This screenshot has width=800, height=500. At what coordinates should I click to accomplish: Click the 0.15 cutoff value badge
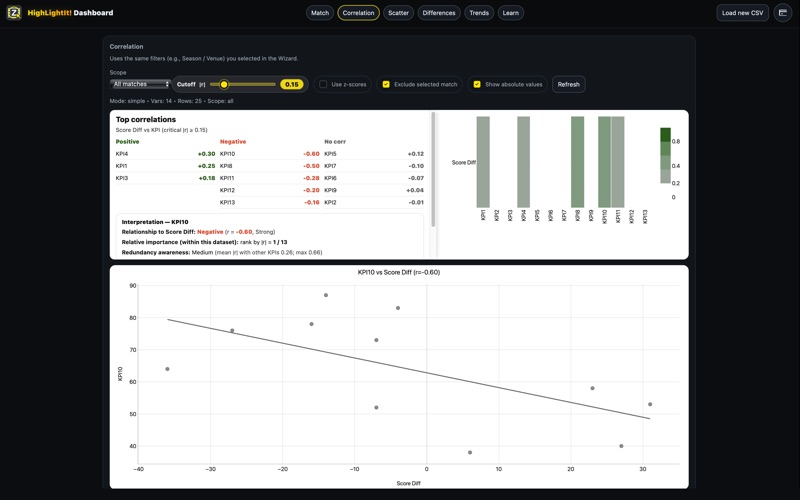292,84
